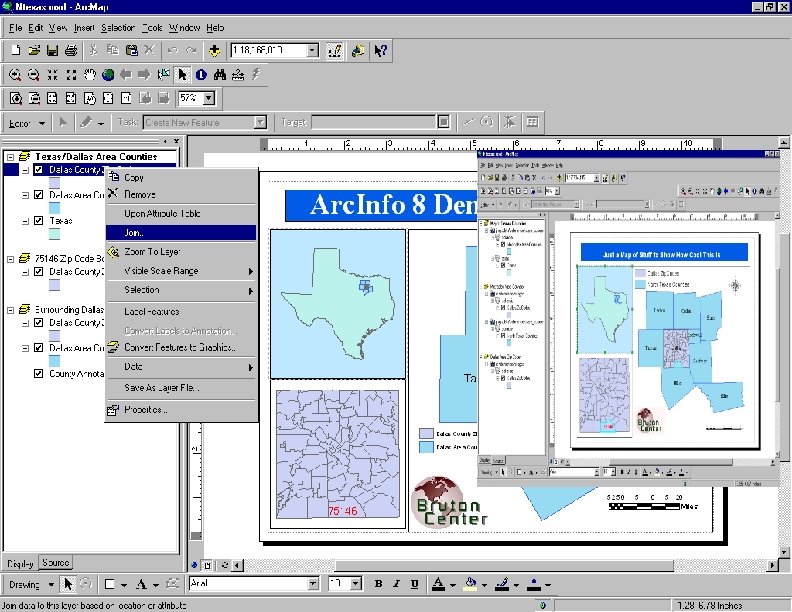The width and height of the screenshot is (792, 612).
Task: Paste from clipboard icon
Action: [x=131, y=50]
